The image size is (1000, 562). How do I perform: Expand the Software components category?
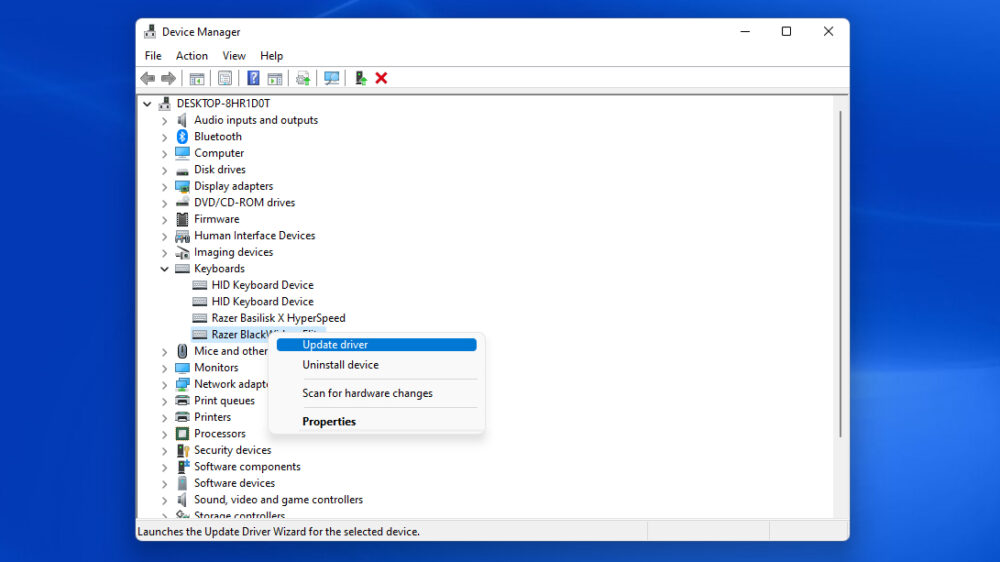(165, 467)
